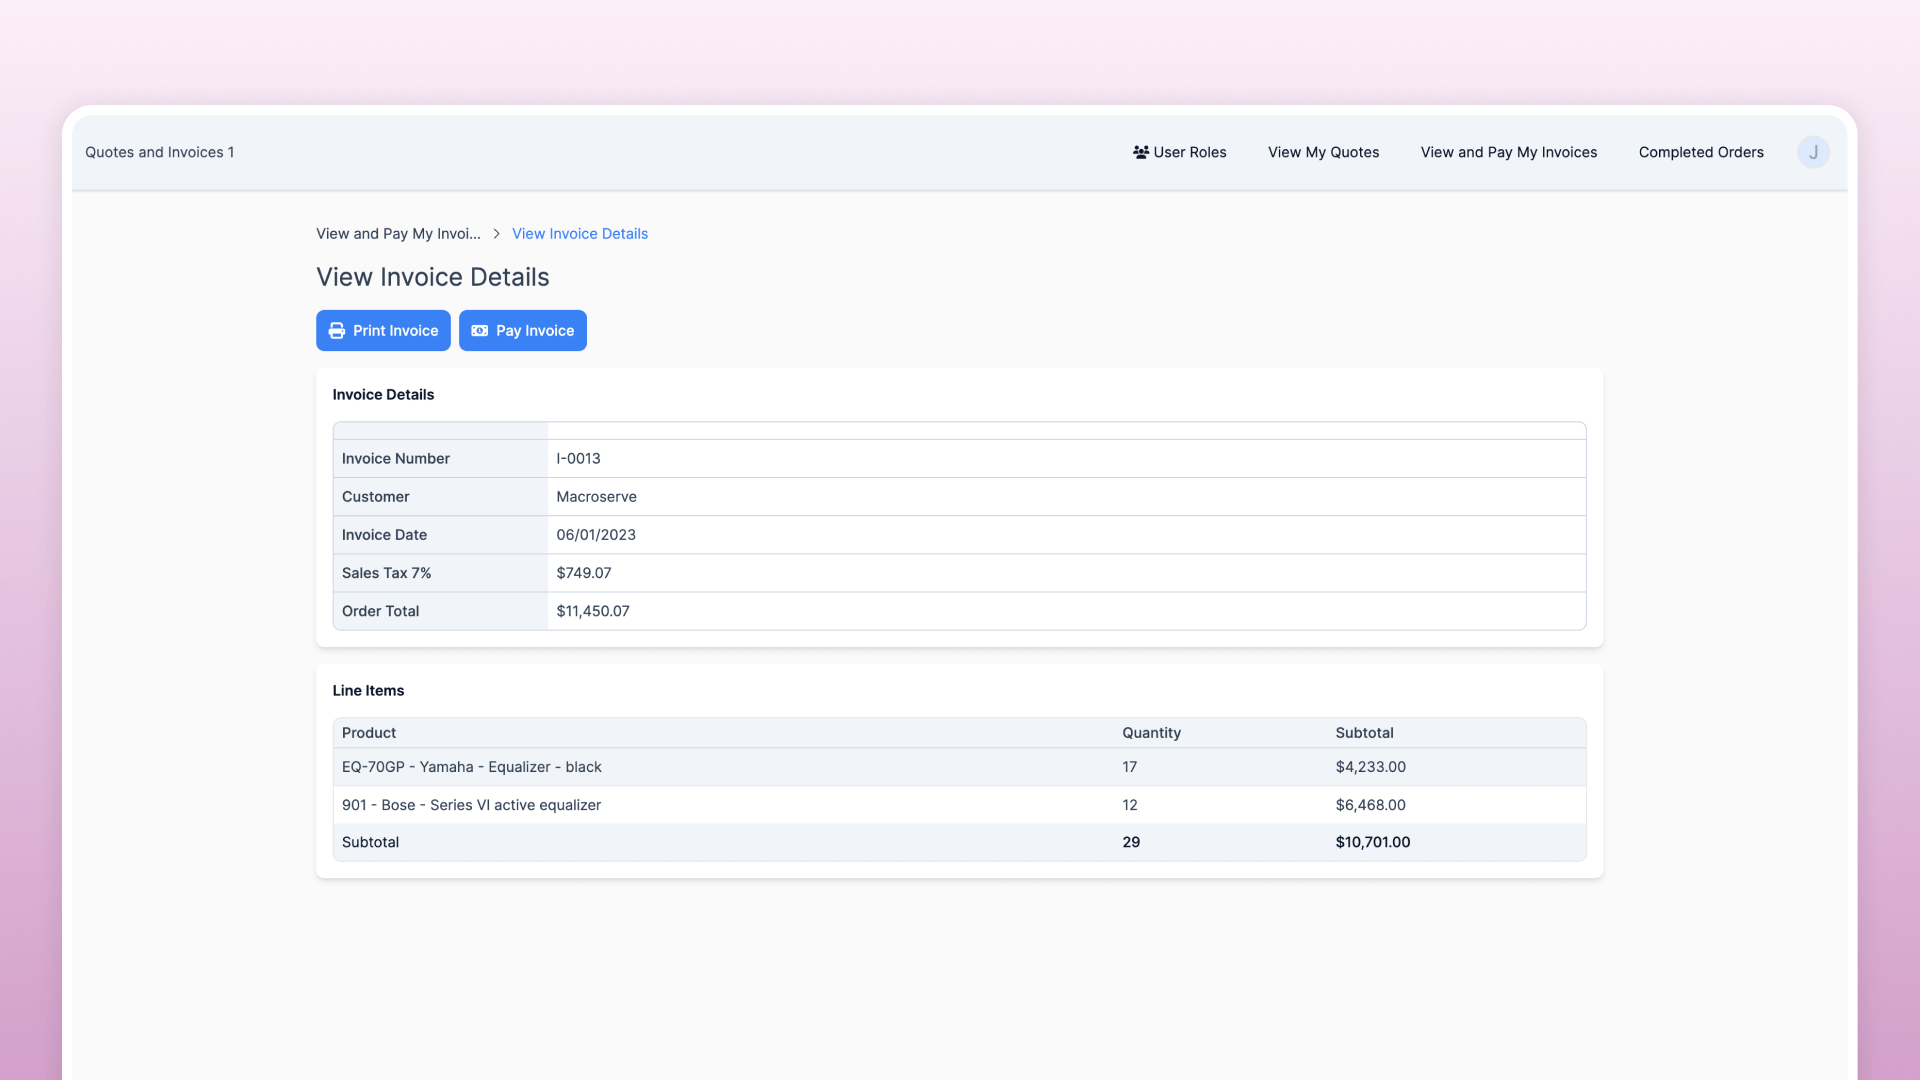This screenshot has width=1920, height=1080.
Task: Click the Quantity column header
Action: click(1151, 733)
